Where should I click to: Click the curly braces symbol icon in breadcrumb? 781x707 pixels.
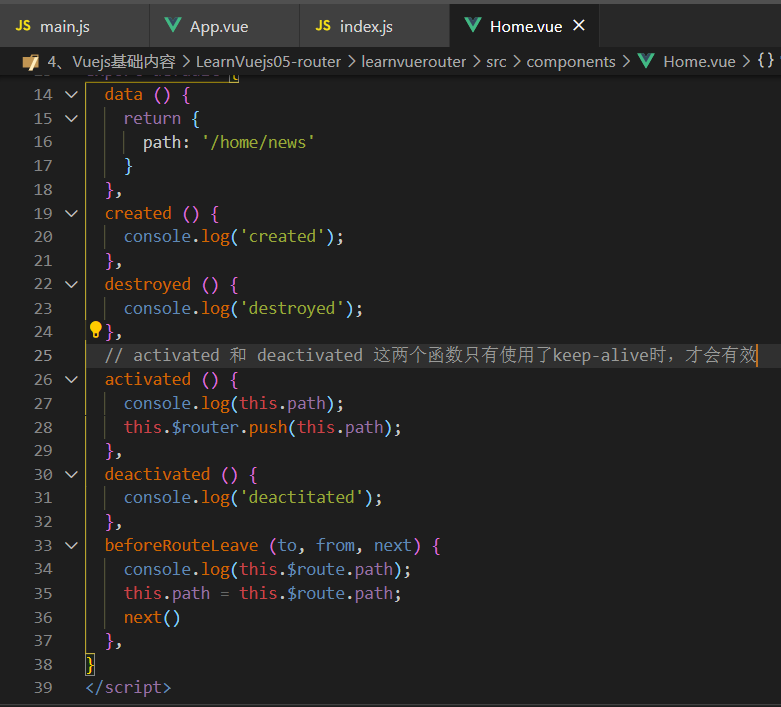766,61
